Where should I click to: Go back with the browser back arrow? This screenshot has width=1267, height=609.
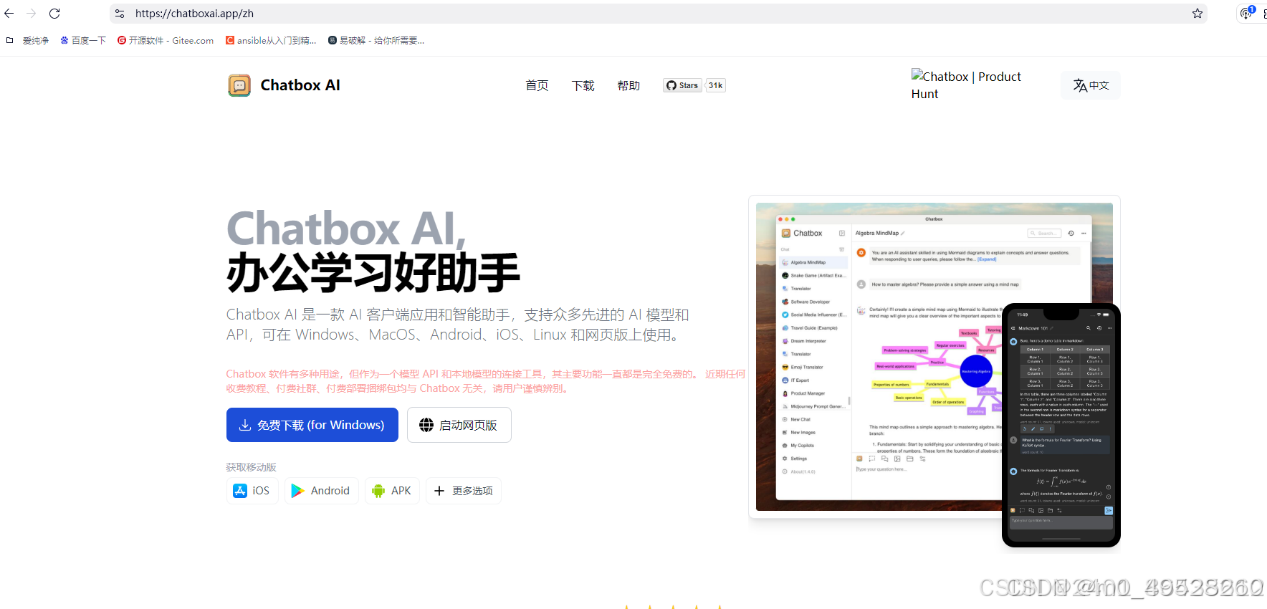(x=10, y=13)
